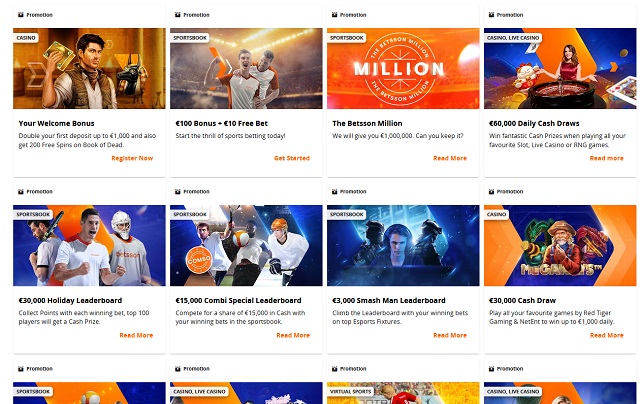Open Read more for €60,000 Daily Cash Draws
This screenshot has width=640, height=404.
(x=607, y=158)
